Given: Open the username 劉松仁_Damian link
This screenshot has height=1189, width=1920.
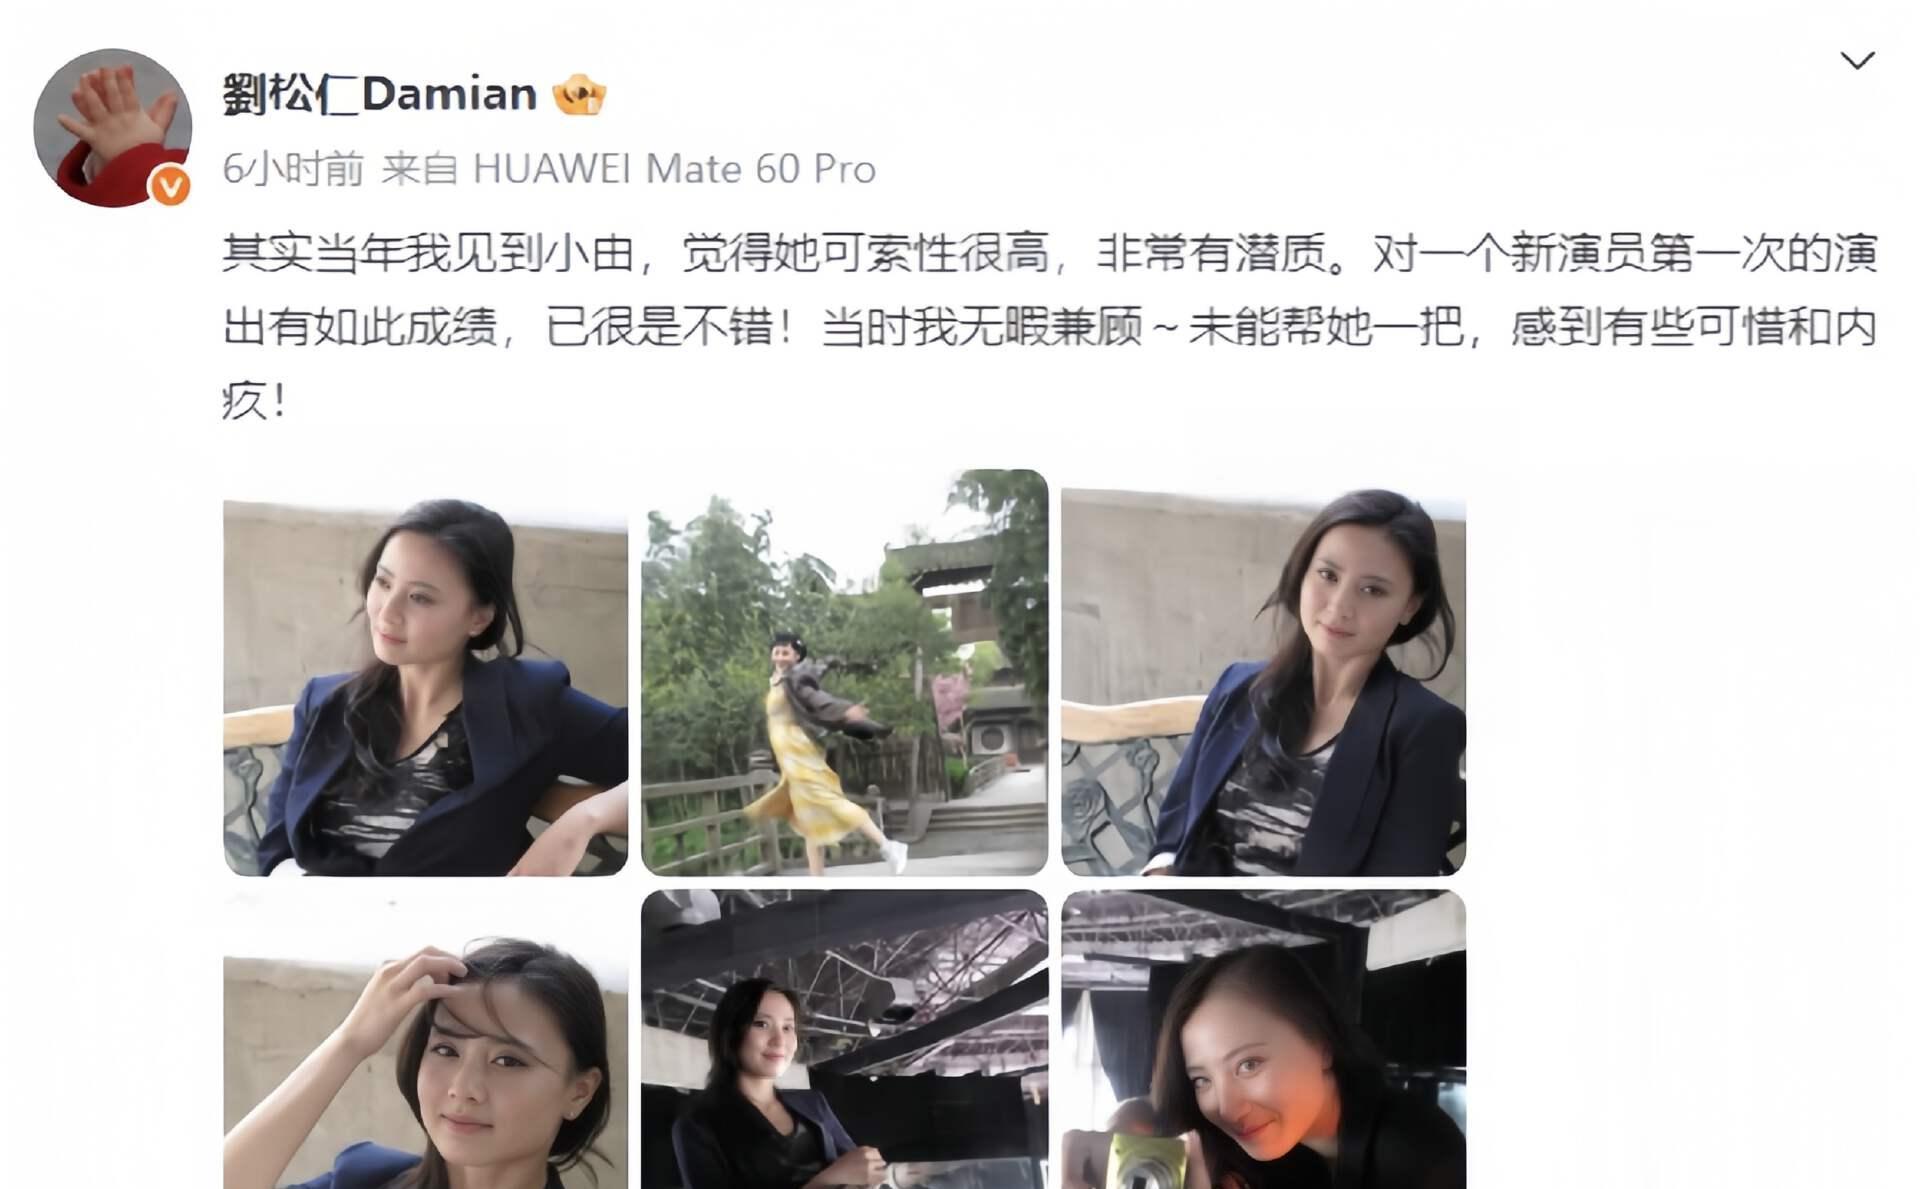Looking at the screenshot, I should [380, 95].
